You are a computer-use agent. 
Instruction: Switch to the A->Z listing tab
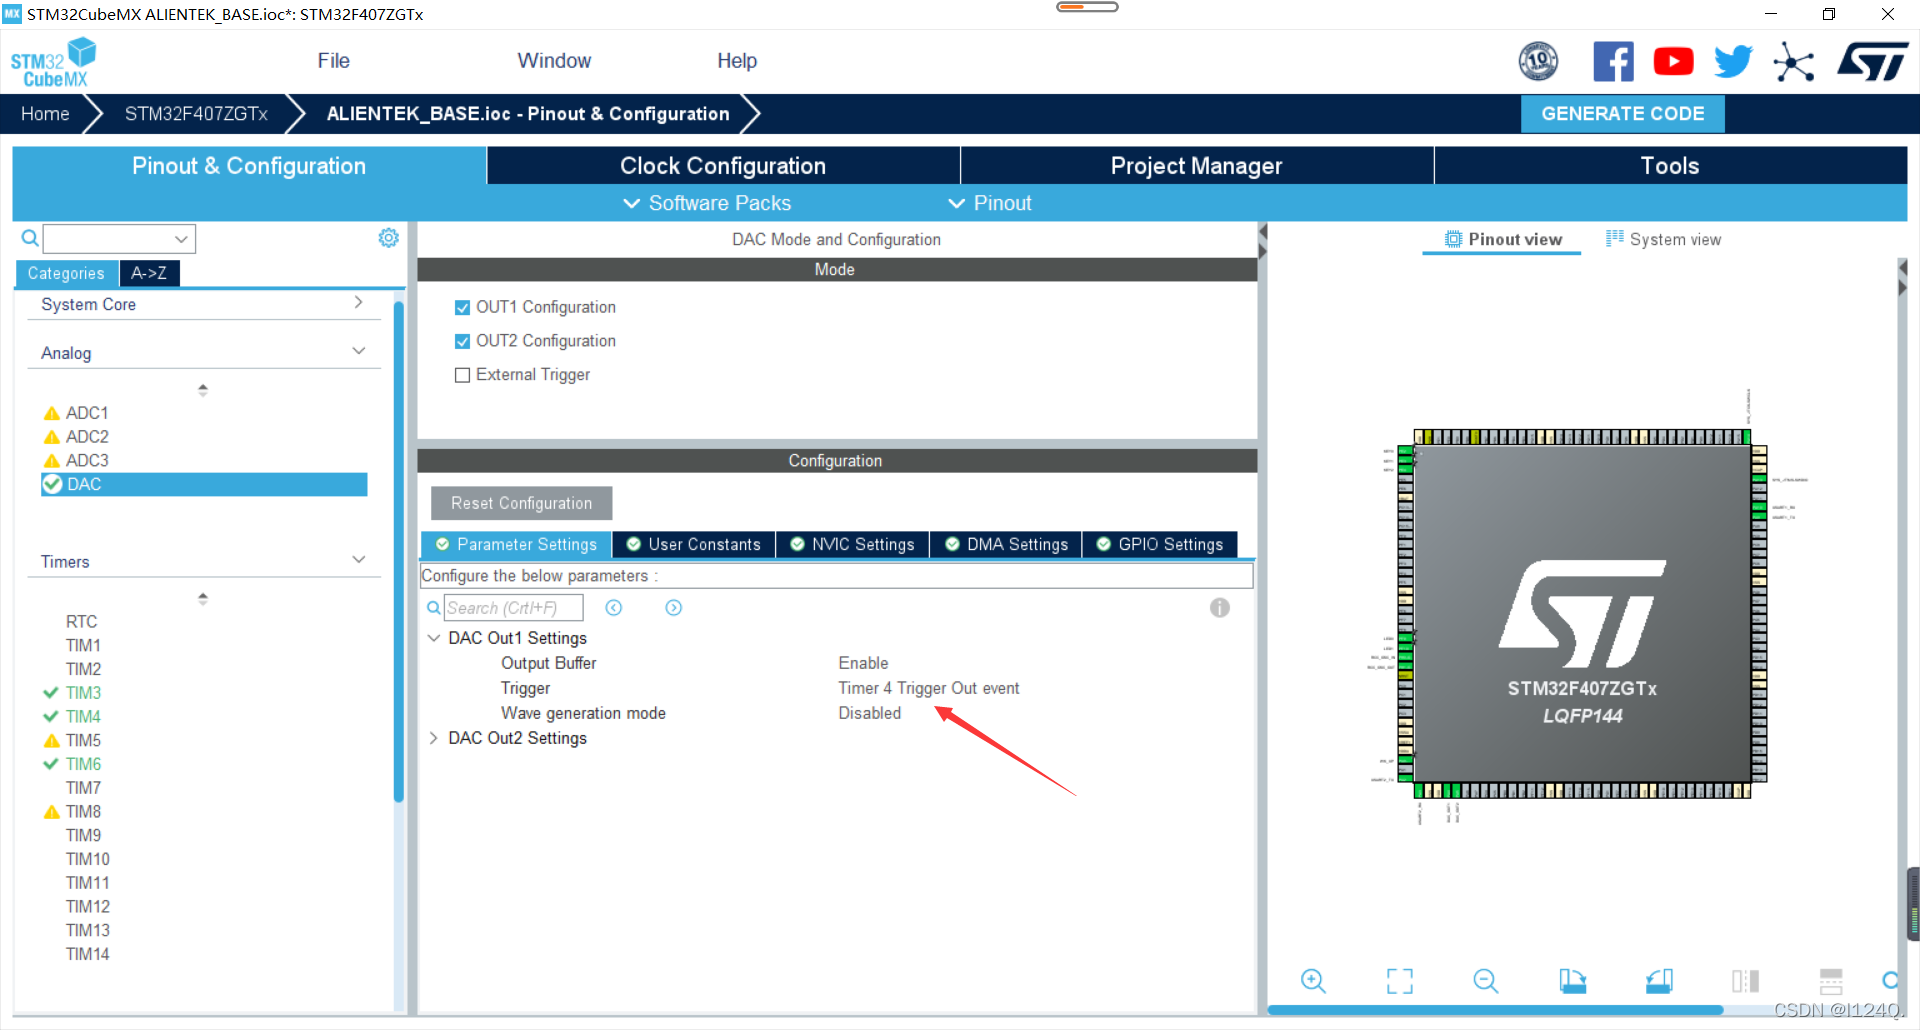point(149,273)
